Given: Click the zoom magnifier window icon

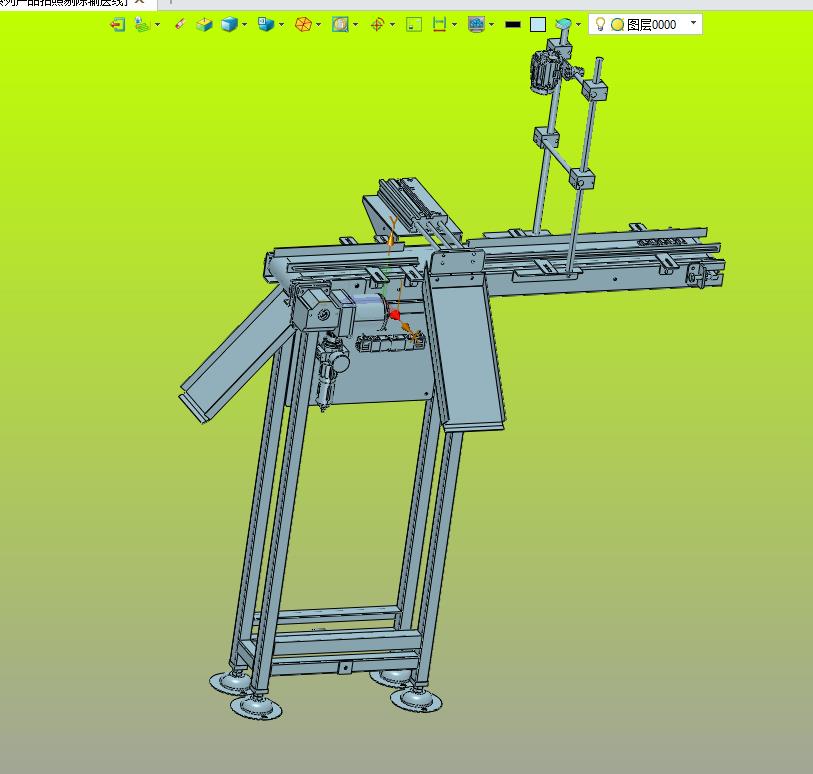Looking at the screenshot, I should [x=340, y=24].
